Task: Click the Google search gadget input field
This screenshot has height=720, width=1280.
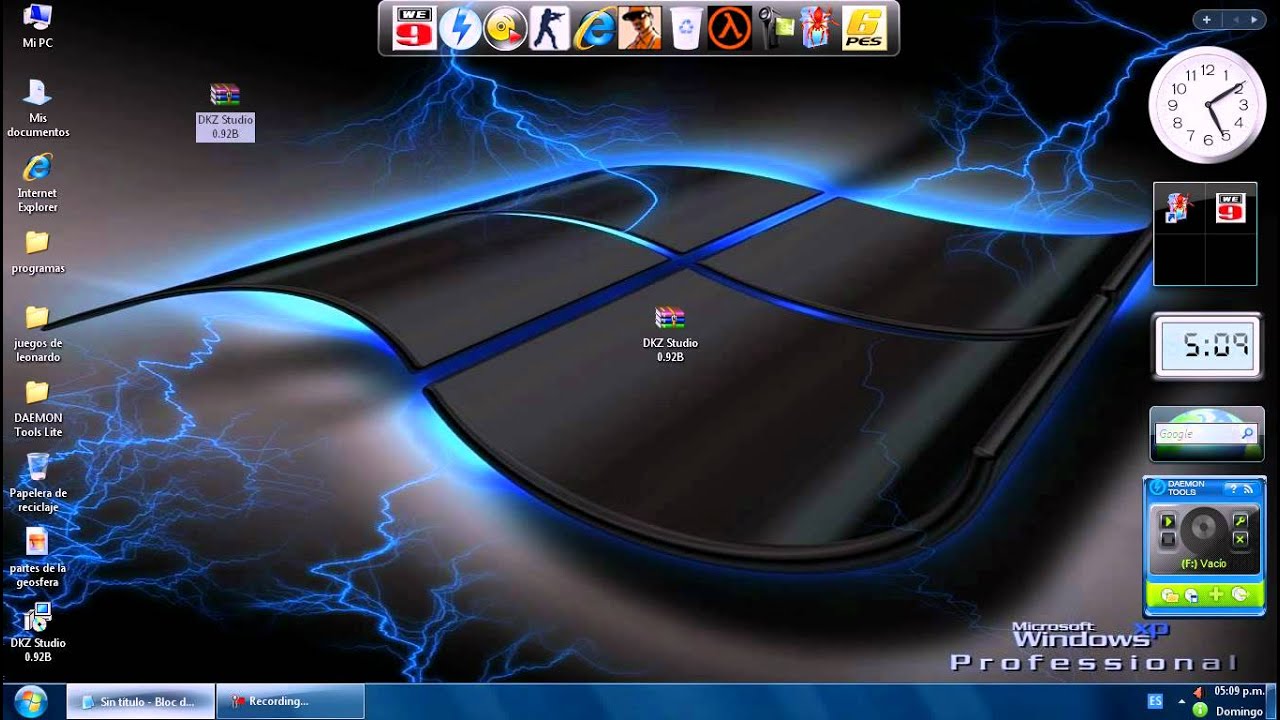Action: point(1196,434)
